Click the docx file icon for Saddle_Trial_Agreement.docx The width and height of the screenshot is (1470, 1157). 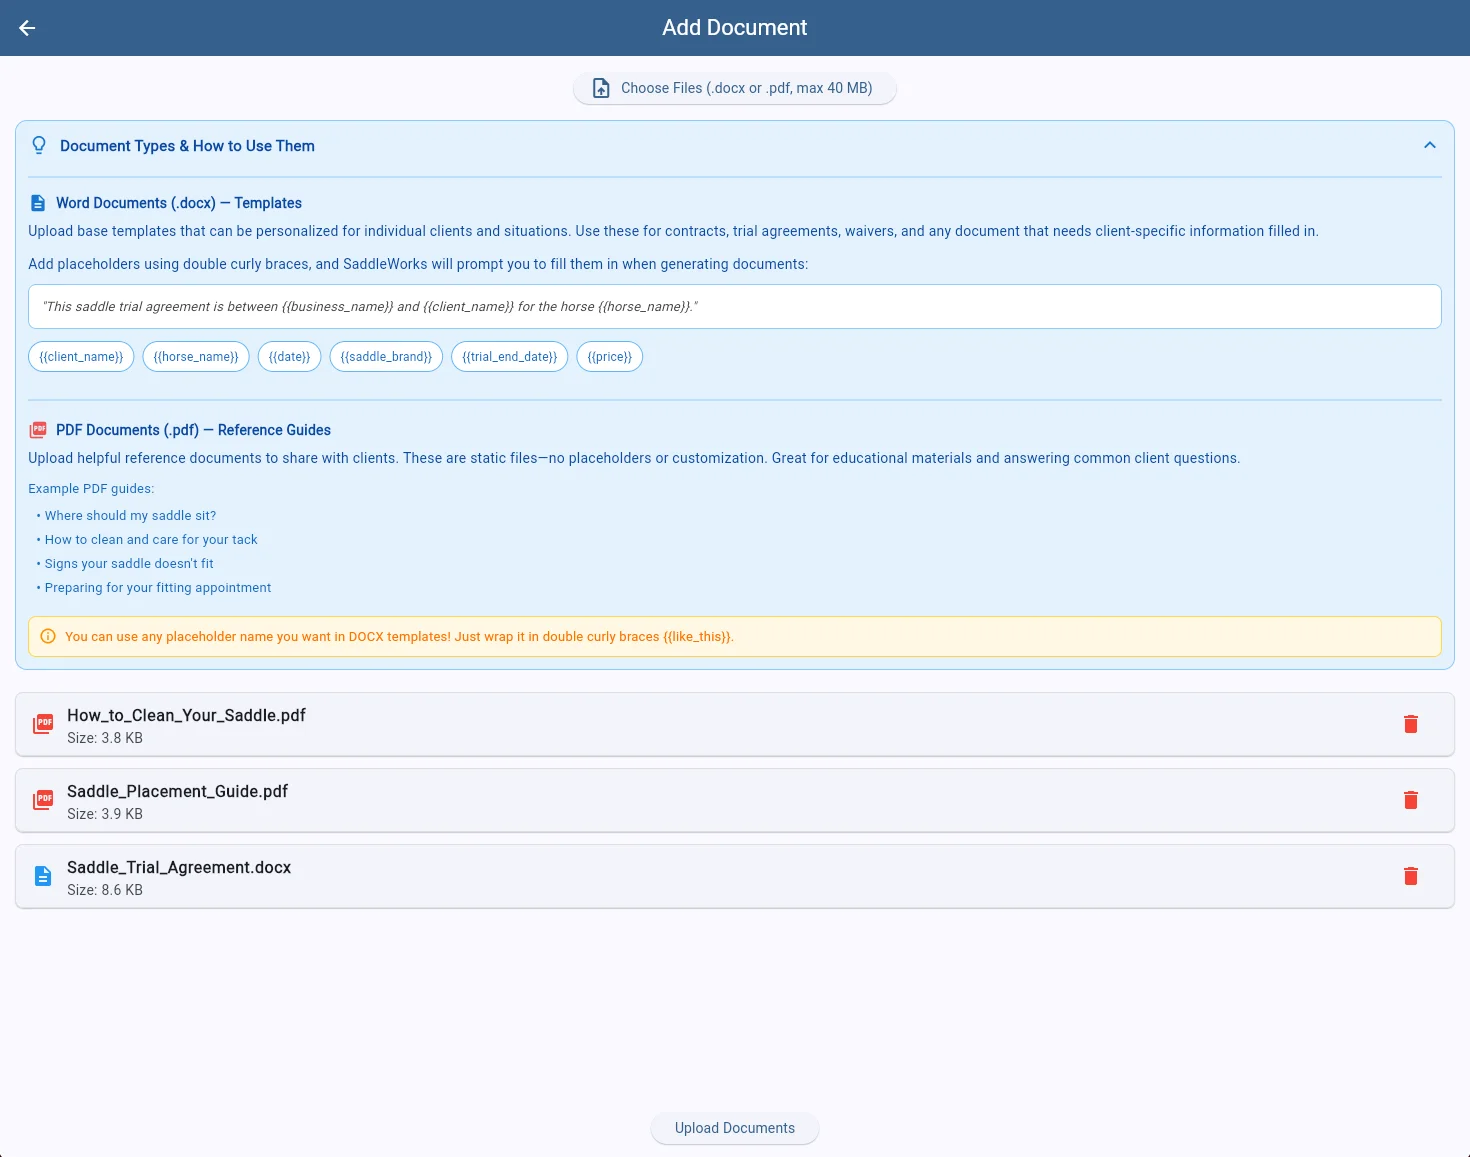(42, 875)
